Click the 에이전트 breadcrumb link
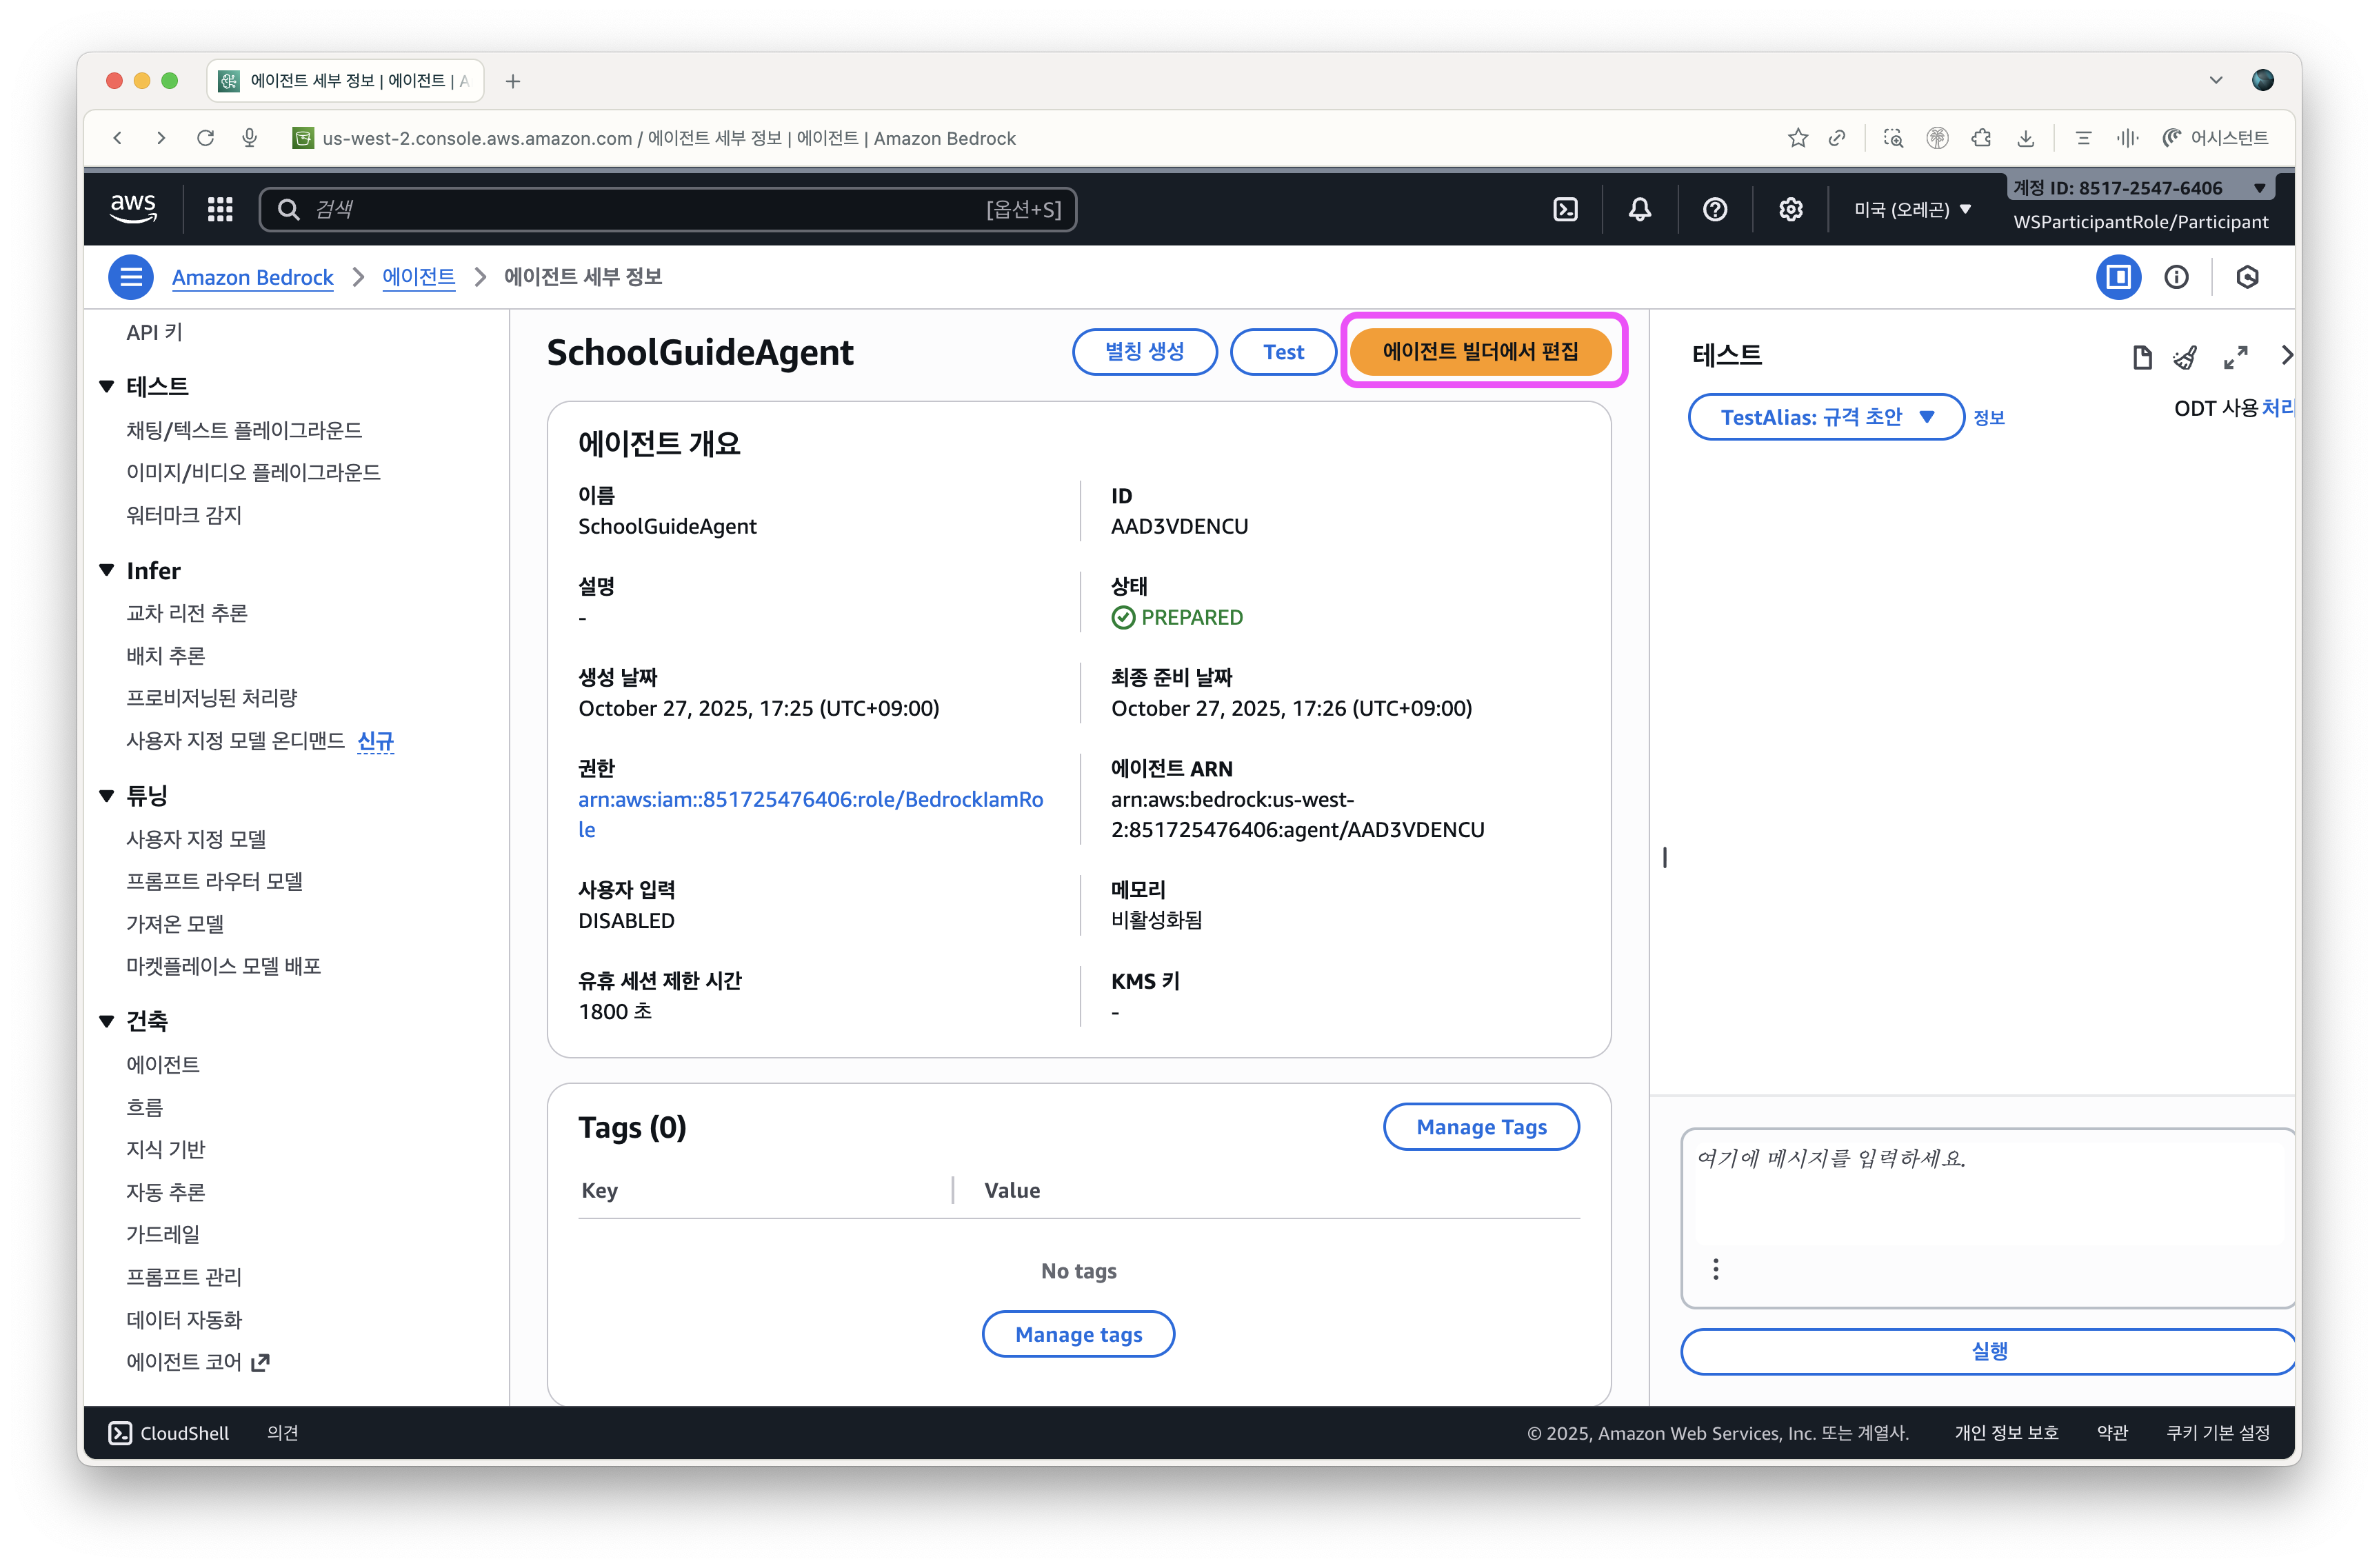Image resolution: width=2379 pixels, height=1568 pixels. (x=419, y=277)
